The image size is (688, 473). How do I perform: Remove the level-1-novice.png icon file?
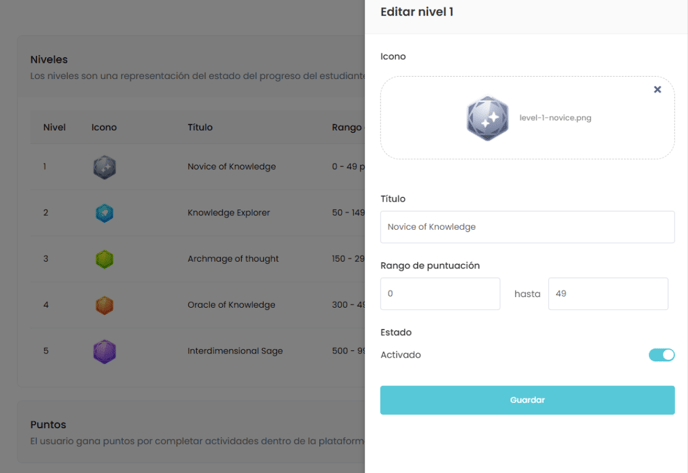coord(657,90)
